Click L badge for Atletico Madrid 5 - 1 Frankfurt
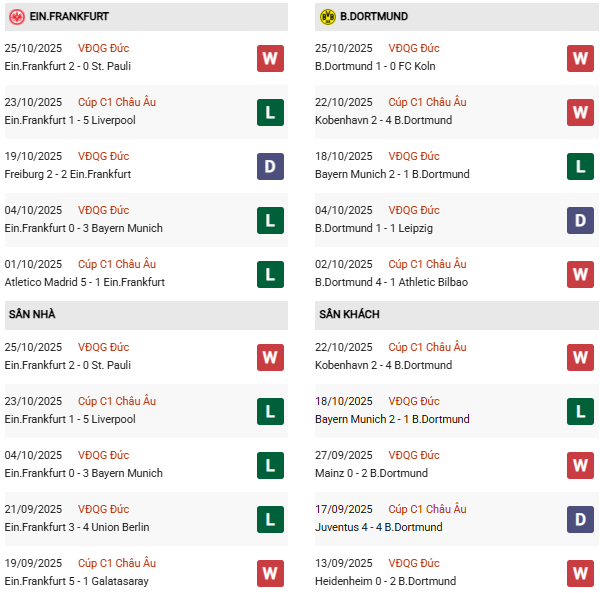600x593 pixels. click(270, 274)
